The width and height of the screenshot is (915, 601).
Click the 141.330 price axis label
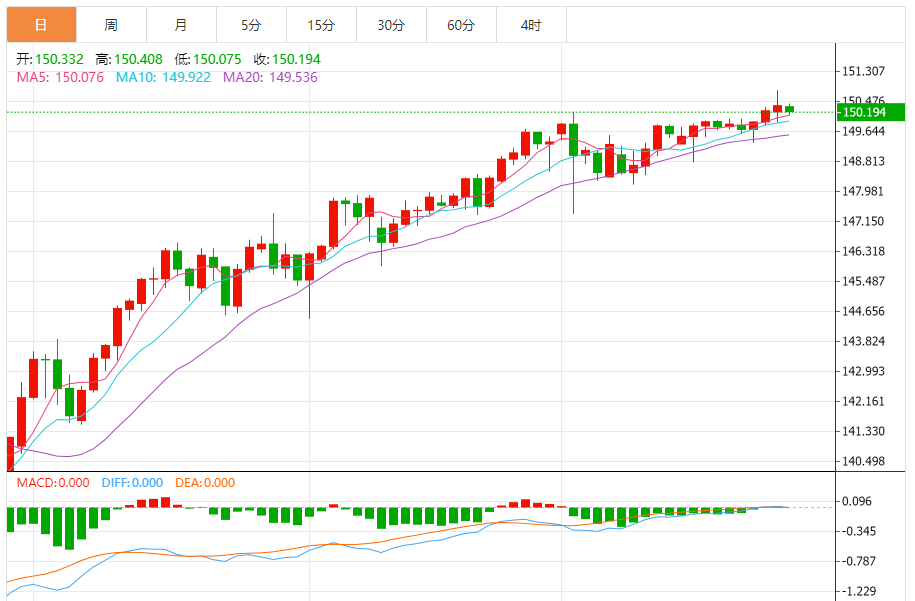coord(863,432)
